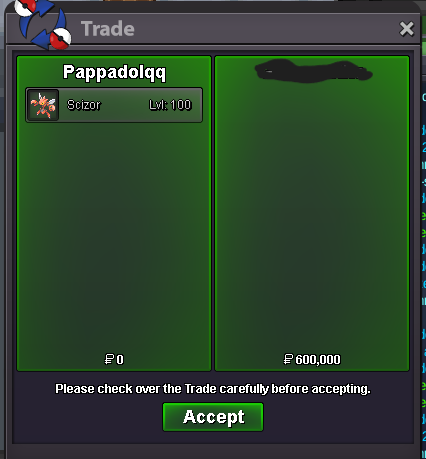Viewport: 426px width, 459px height.
Task: Click the Scizor sprite thumbnail
Action: [43, 105]
